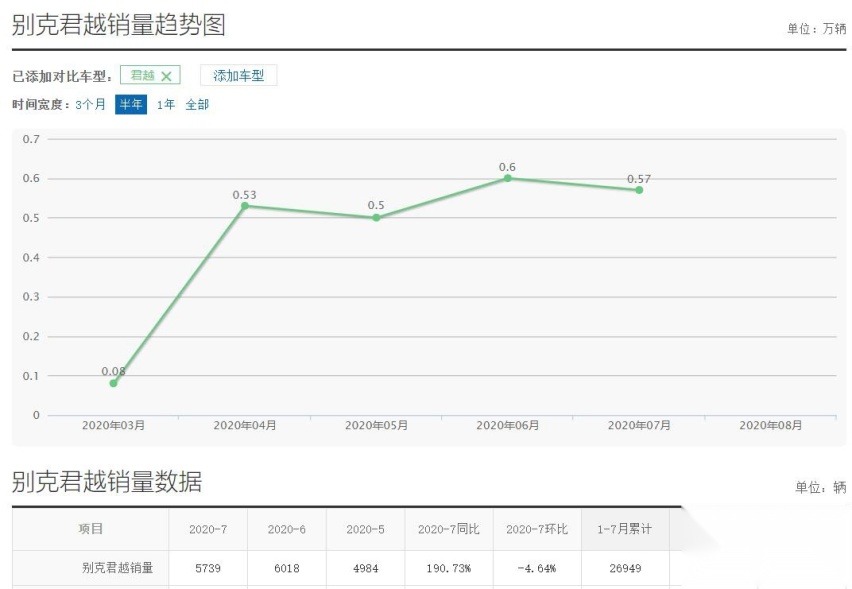Click the 2020年08月 axis label
852x589 pixels.
pos(770,425)
